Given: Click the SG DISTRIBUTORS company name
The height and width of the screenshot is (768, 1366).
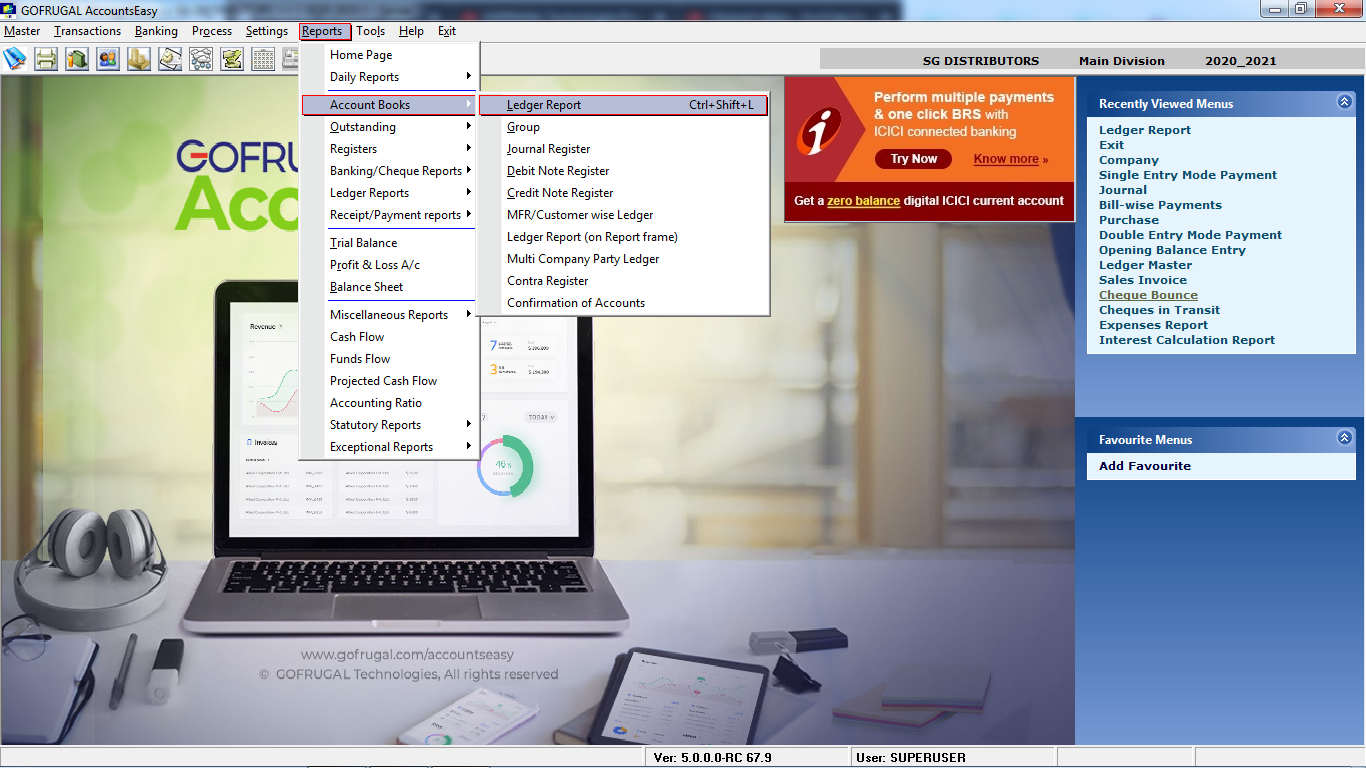Looking at the screenshot, I should pyautogui.click(x=981, y=61).
